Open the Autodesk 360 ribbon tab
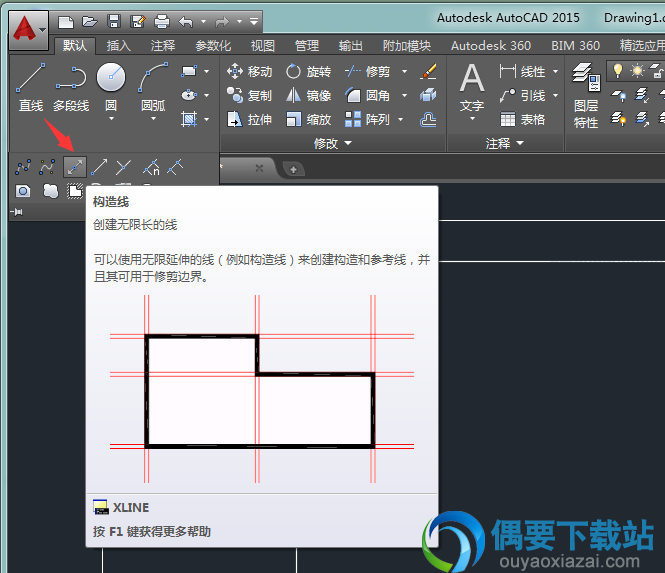665x573 pixels. pyautogui.click(x=491, y=45)
